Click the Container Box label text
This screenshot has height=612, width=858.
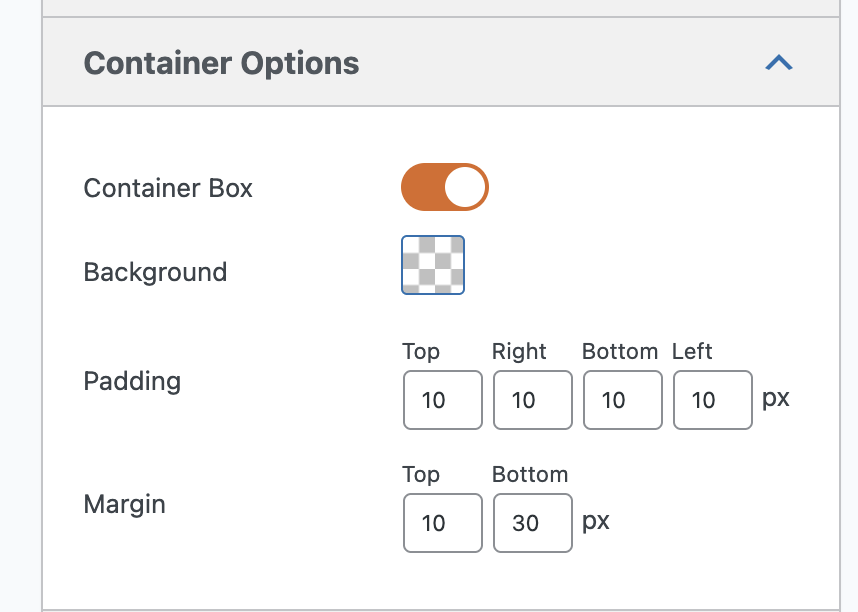(x=168, y=188)
